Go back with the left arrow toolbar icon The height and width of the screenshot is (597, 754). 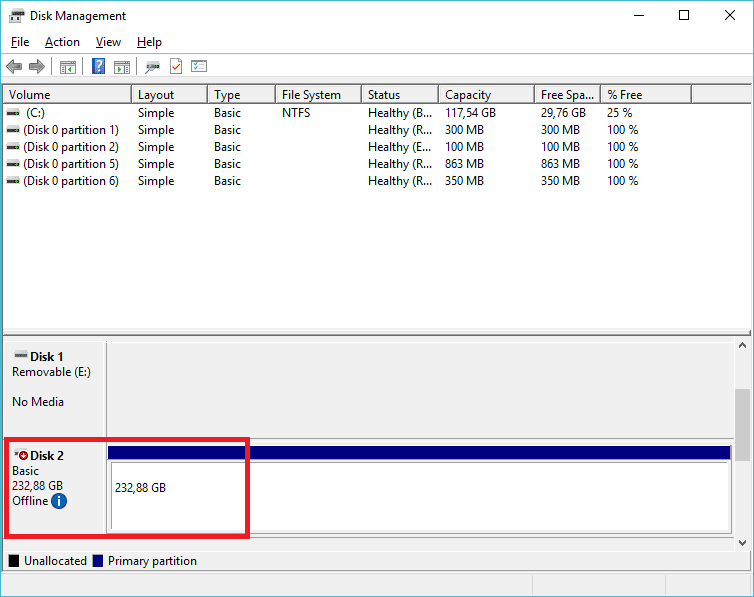[14, 66]
